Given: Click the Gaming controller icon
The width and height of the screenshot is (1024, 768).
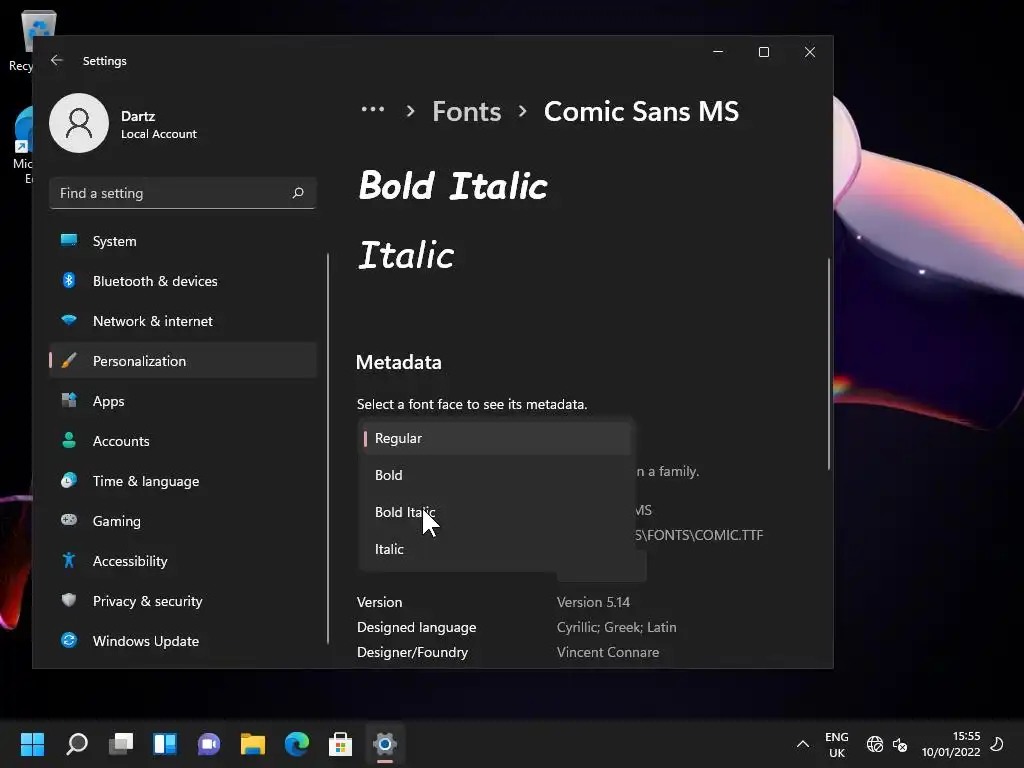Looking at the screenshot, I should [x=69, y=520].
